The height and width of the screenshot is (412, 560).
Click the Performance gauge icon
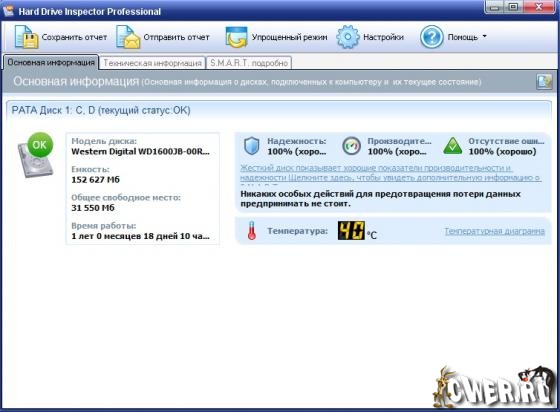tap(351, 146)
